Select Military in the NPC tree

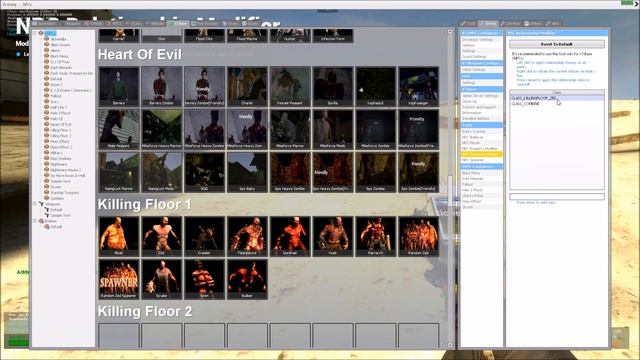56,153
